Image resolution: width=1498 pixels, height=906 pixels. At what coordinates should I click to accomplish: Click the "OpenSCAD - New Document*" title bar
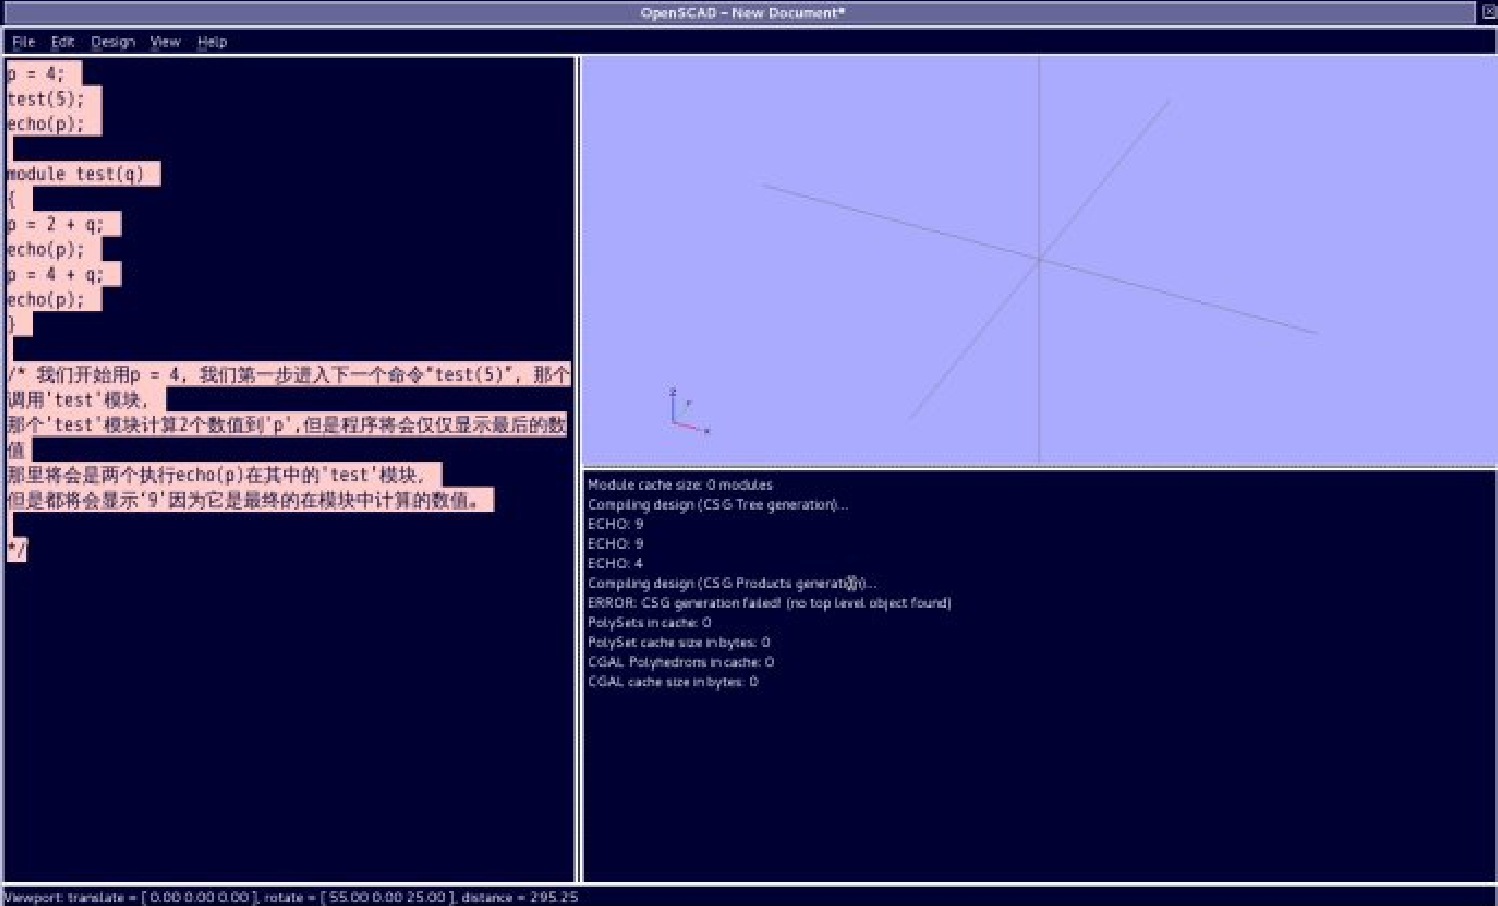(x=742, y=13)
